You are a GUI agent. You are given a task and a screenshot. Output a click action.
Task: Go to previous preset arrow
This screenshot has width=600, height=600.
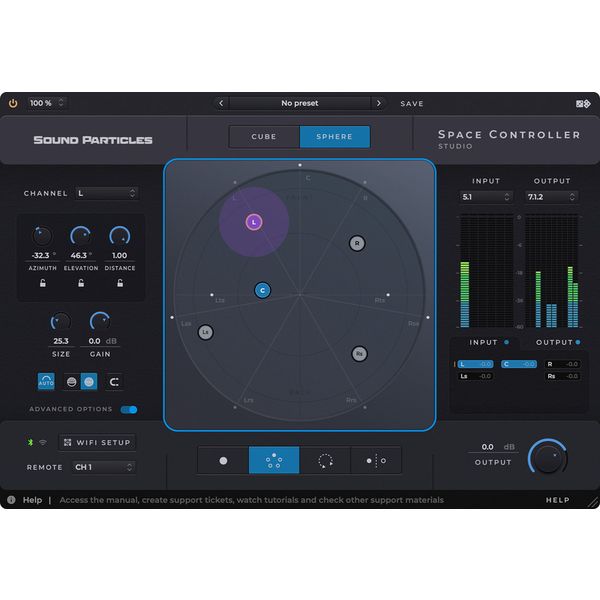click(x=221, y=103)
